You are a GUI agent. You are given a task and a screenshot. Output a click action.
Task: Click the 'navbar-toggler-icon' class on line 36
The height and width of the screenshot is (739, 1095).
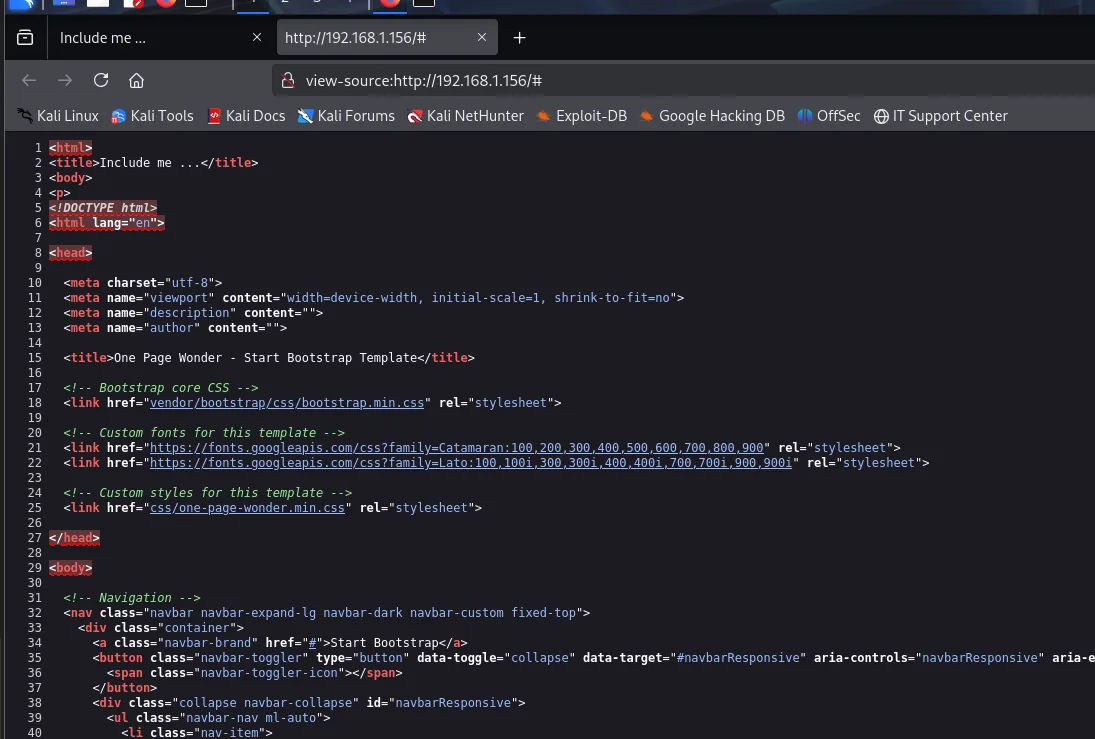click(x=269, y=673)
